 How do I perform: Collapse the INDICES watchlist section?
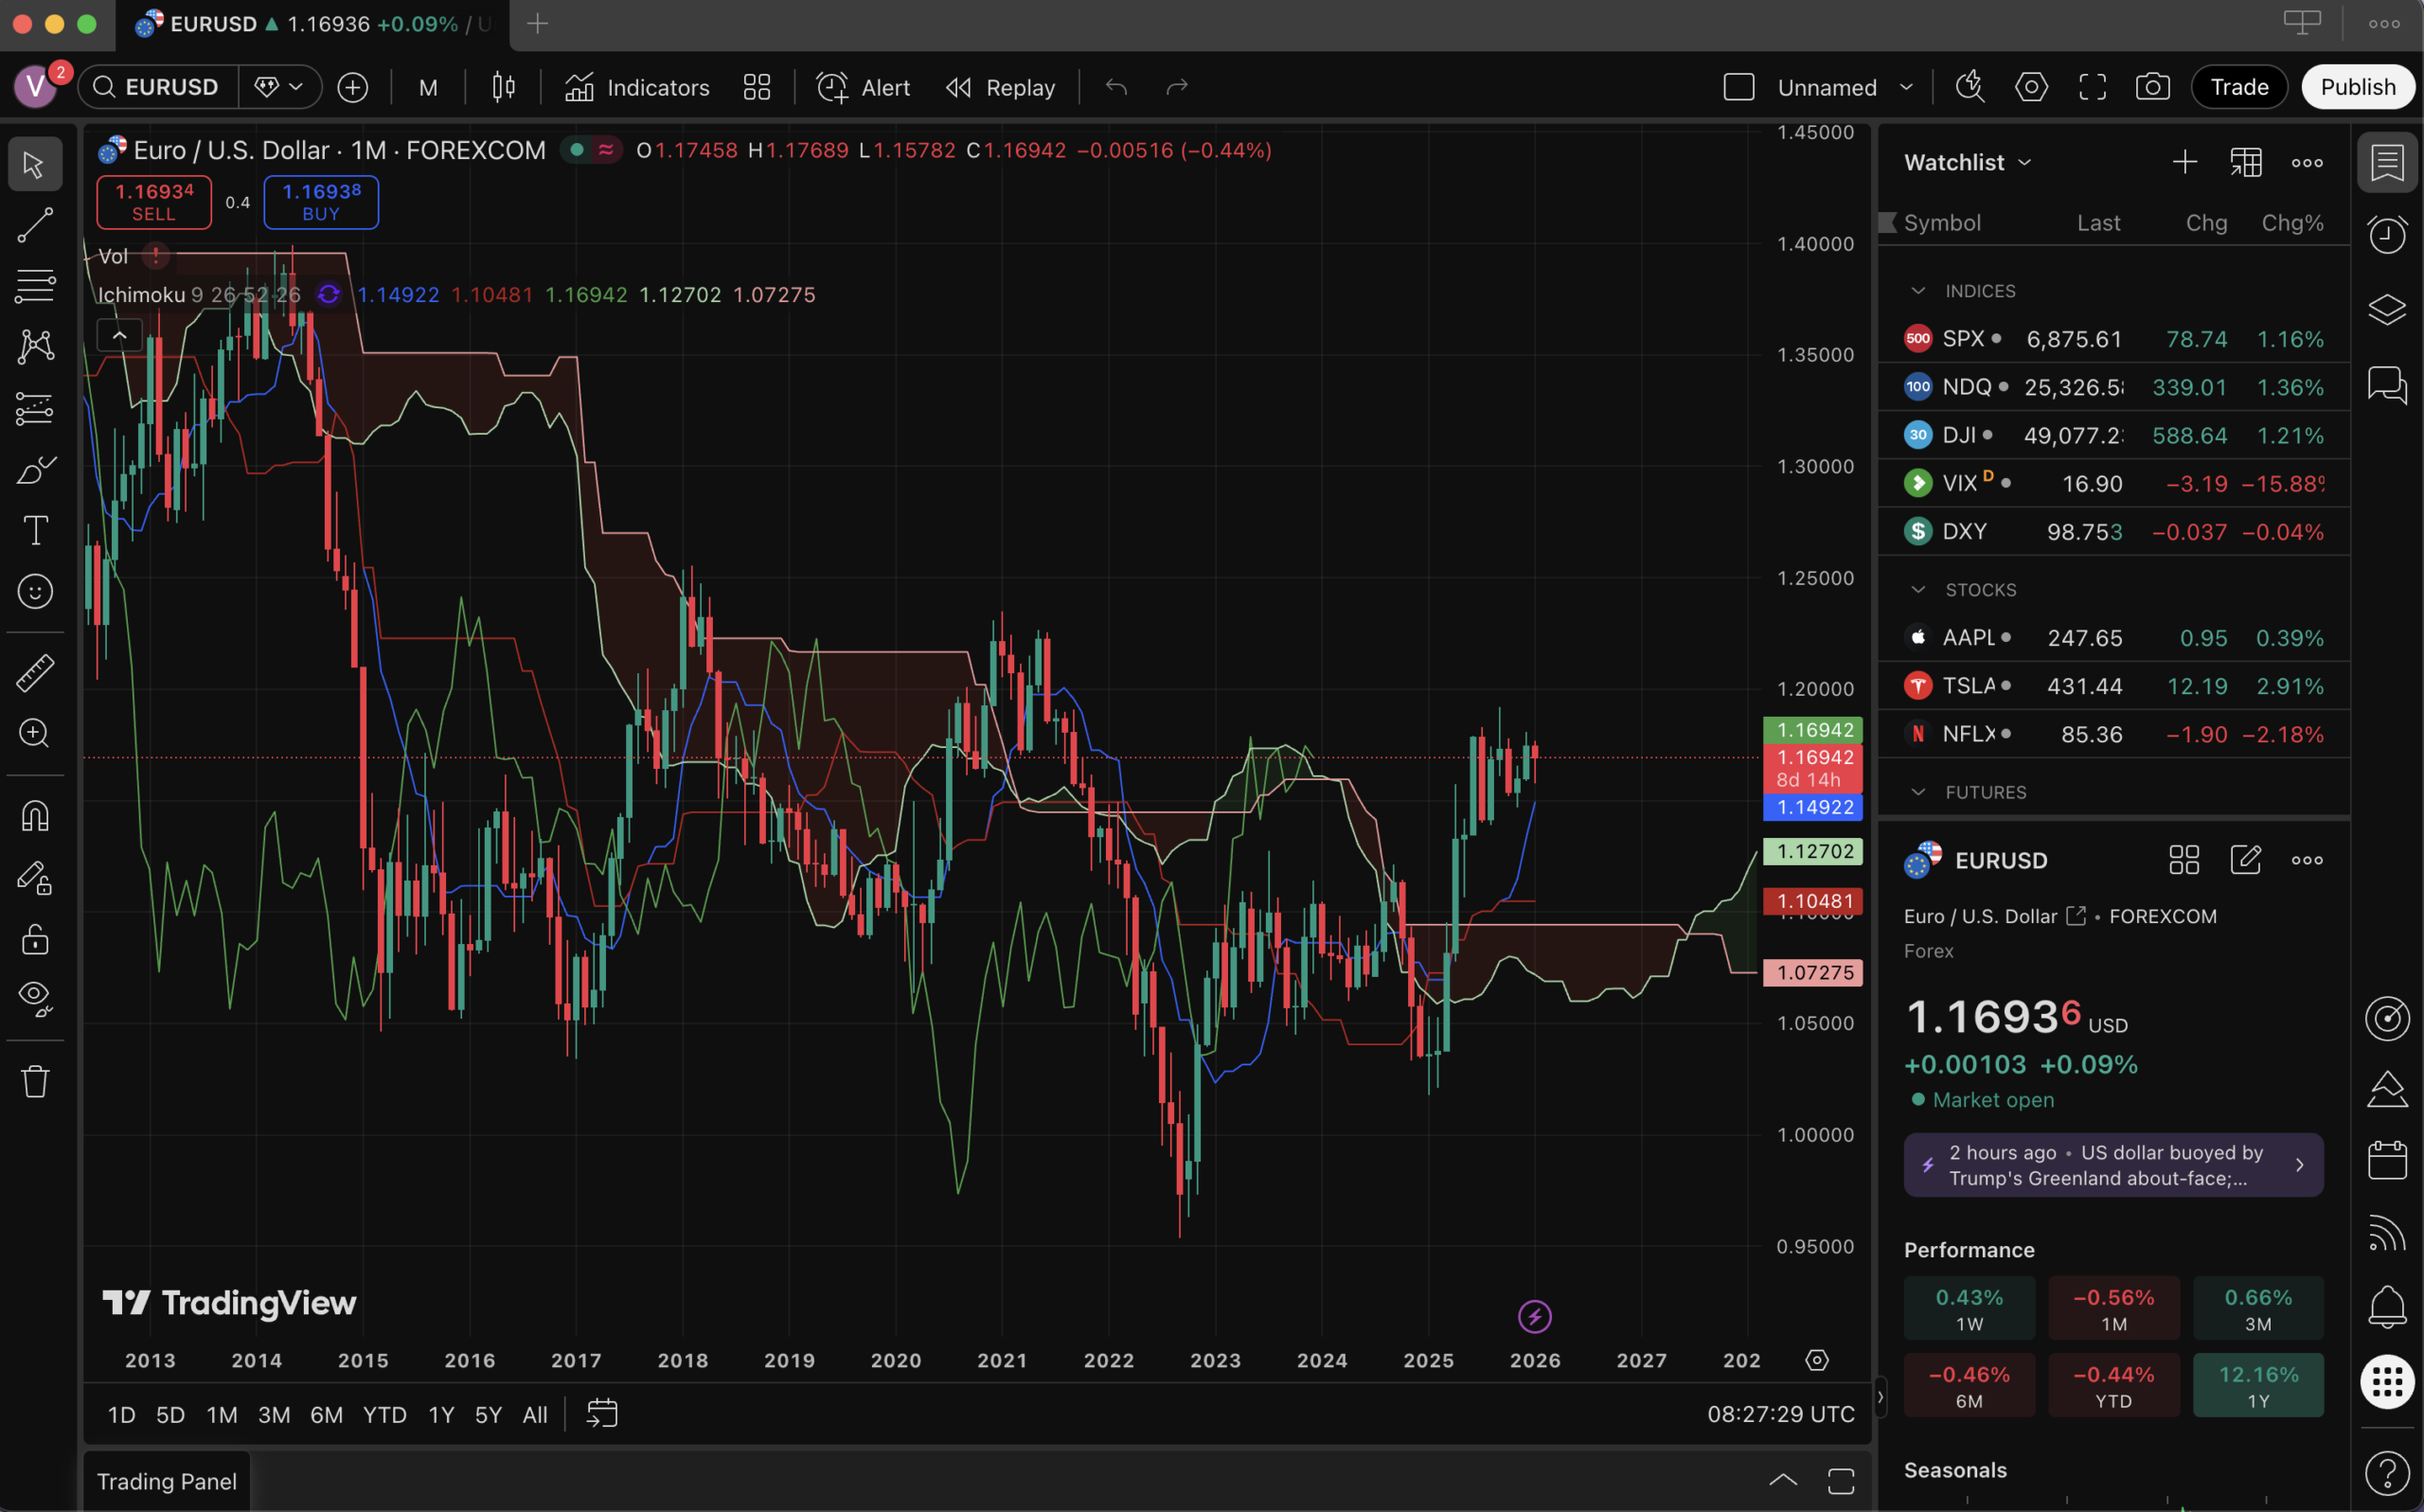[1917, 291]
